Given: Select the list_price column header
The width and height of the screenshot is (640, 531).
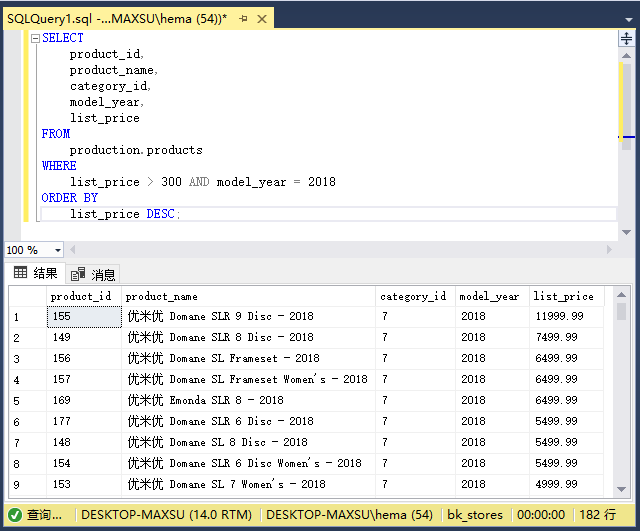Looking at the screenshot, I should coord(566,296).
